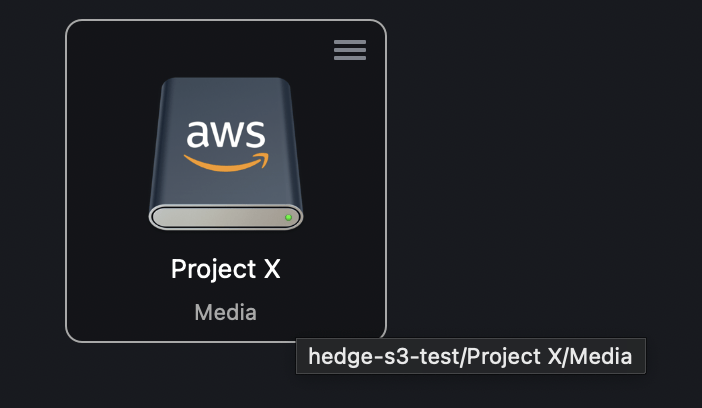Open the hamburger menu on Project X card
The width and height of the screenshot is (702, 408).
tap(350, 50)
